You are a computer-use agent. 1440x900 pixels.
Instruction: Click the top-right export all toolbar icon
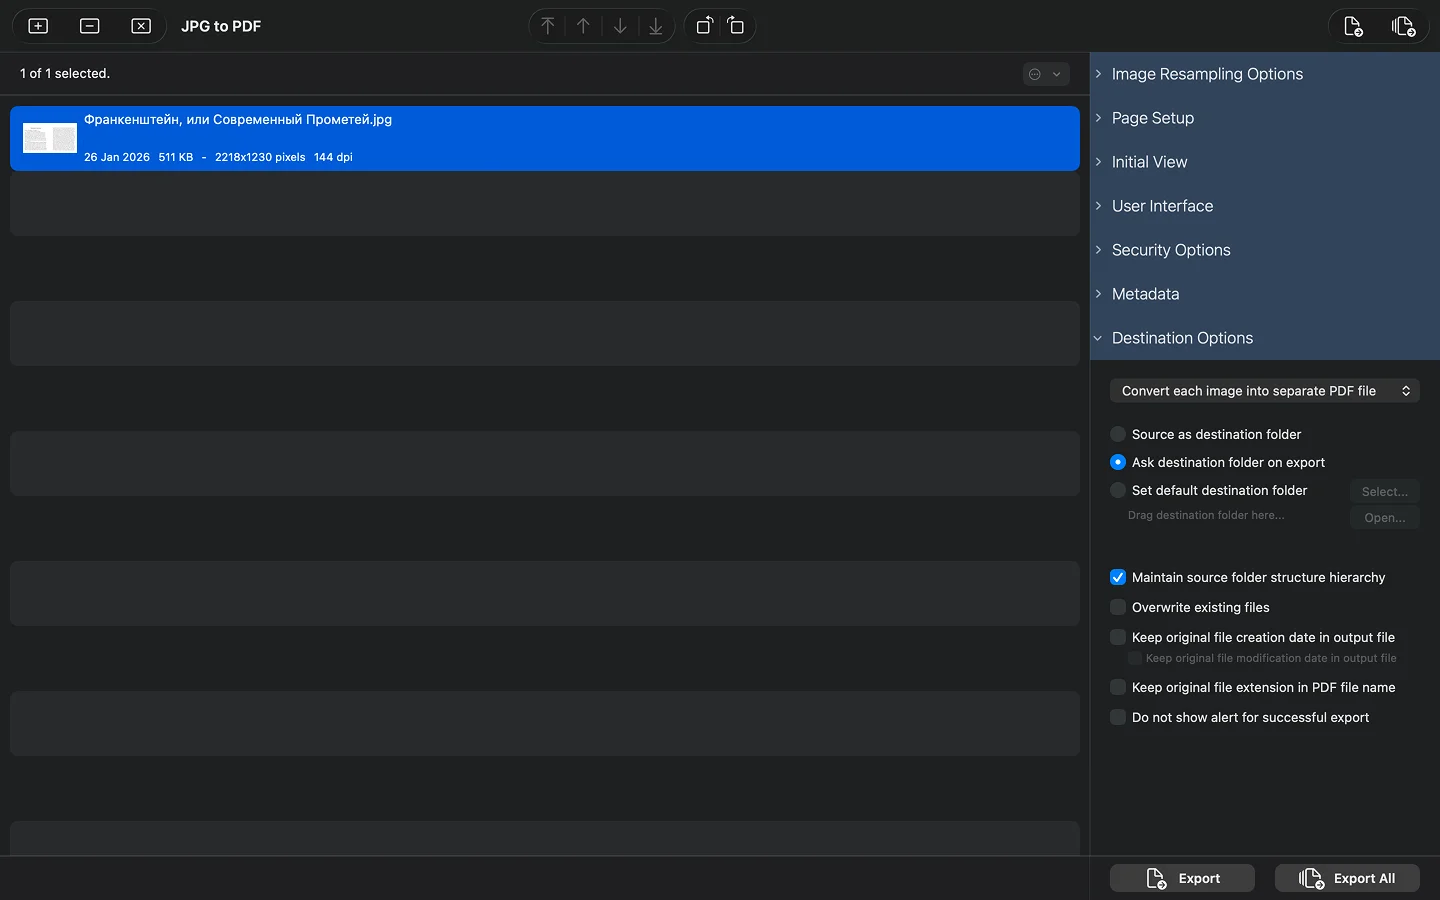1403,26
